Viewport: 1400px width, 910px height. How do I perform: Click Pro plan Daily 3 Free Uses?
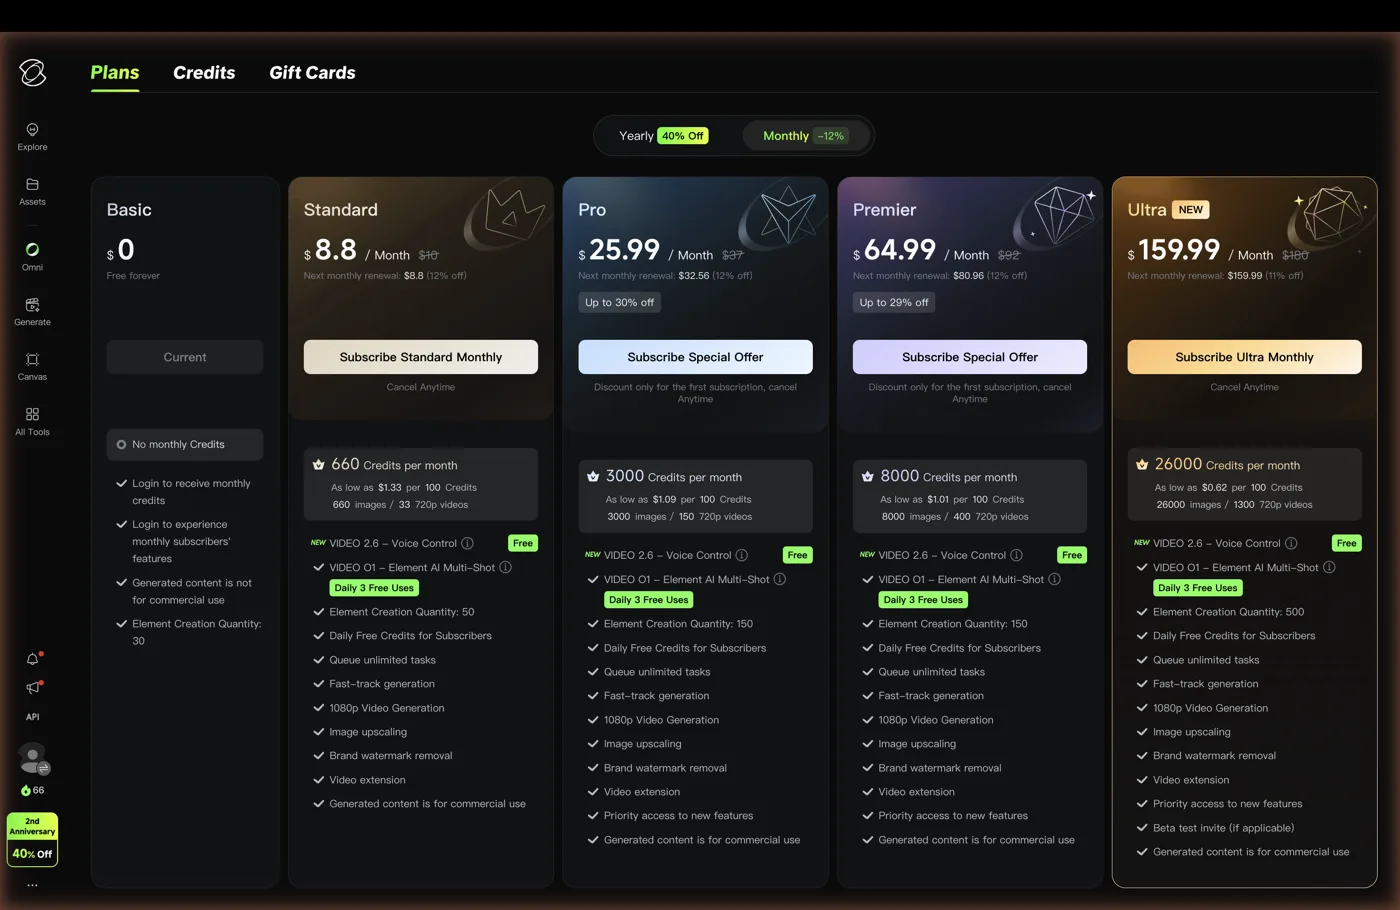pyautogui.click(x=648, y=600)
